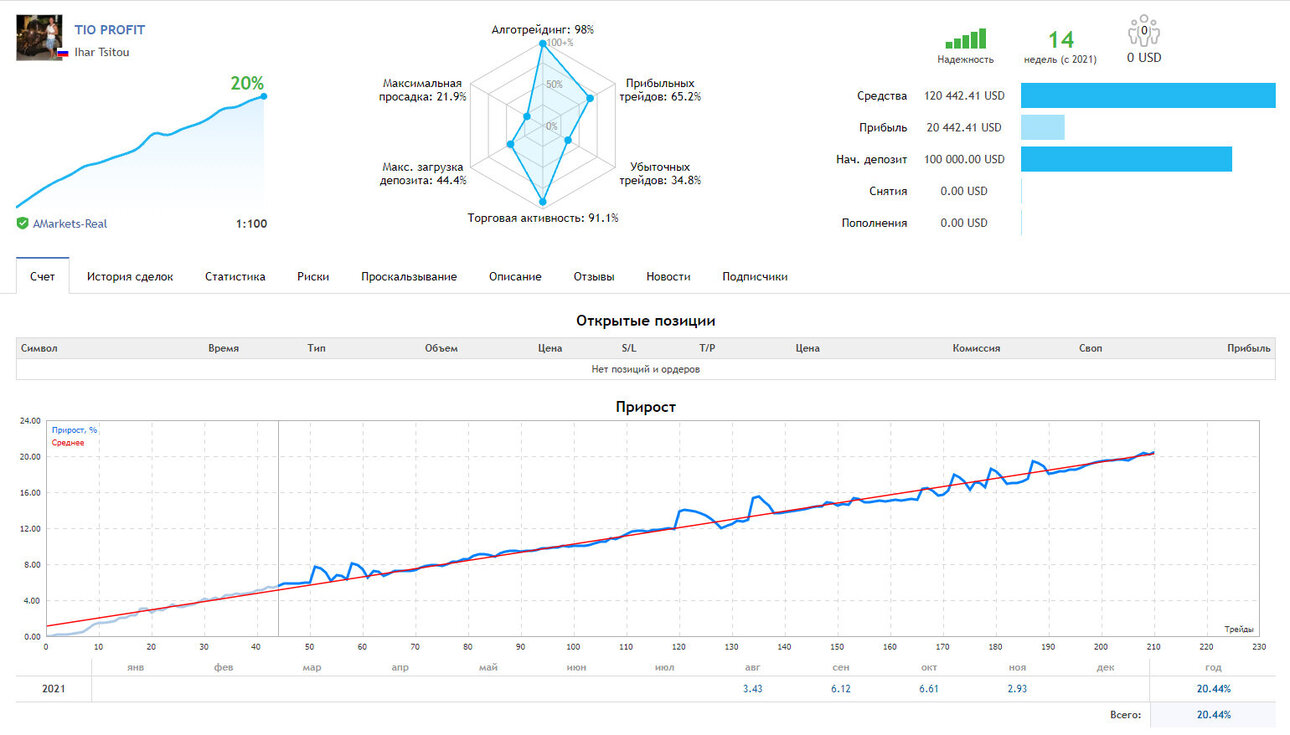The width and height of the screenshot is (1290, 735).
Task: Switch to the Статистика tab
Action: [x=235, y=276]
